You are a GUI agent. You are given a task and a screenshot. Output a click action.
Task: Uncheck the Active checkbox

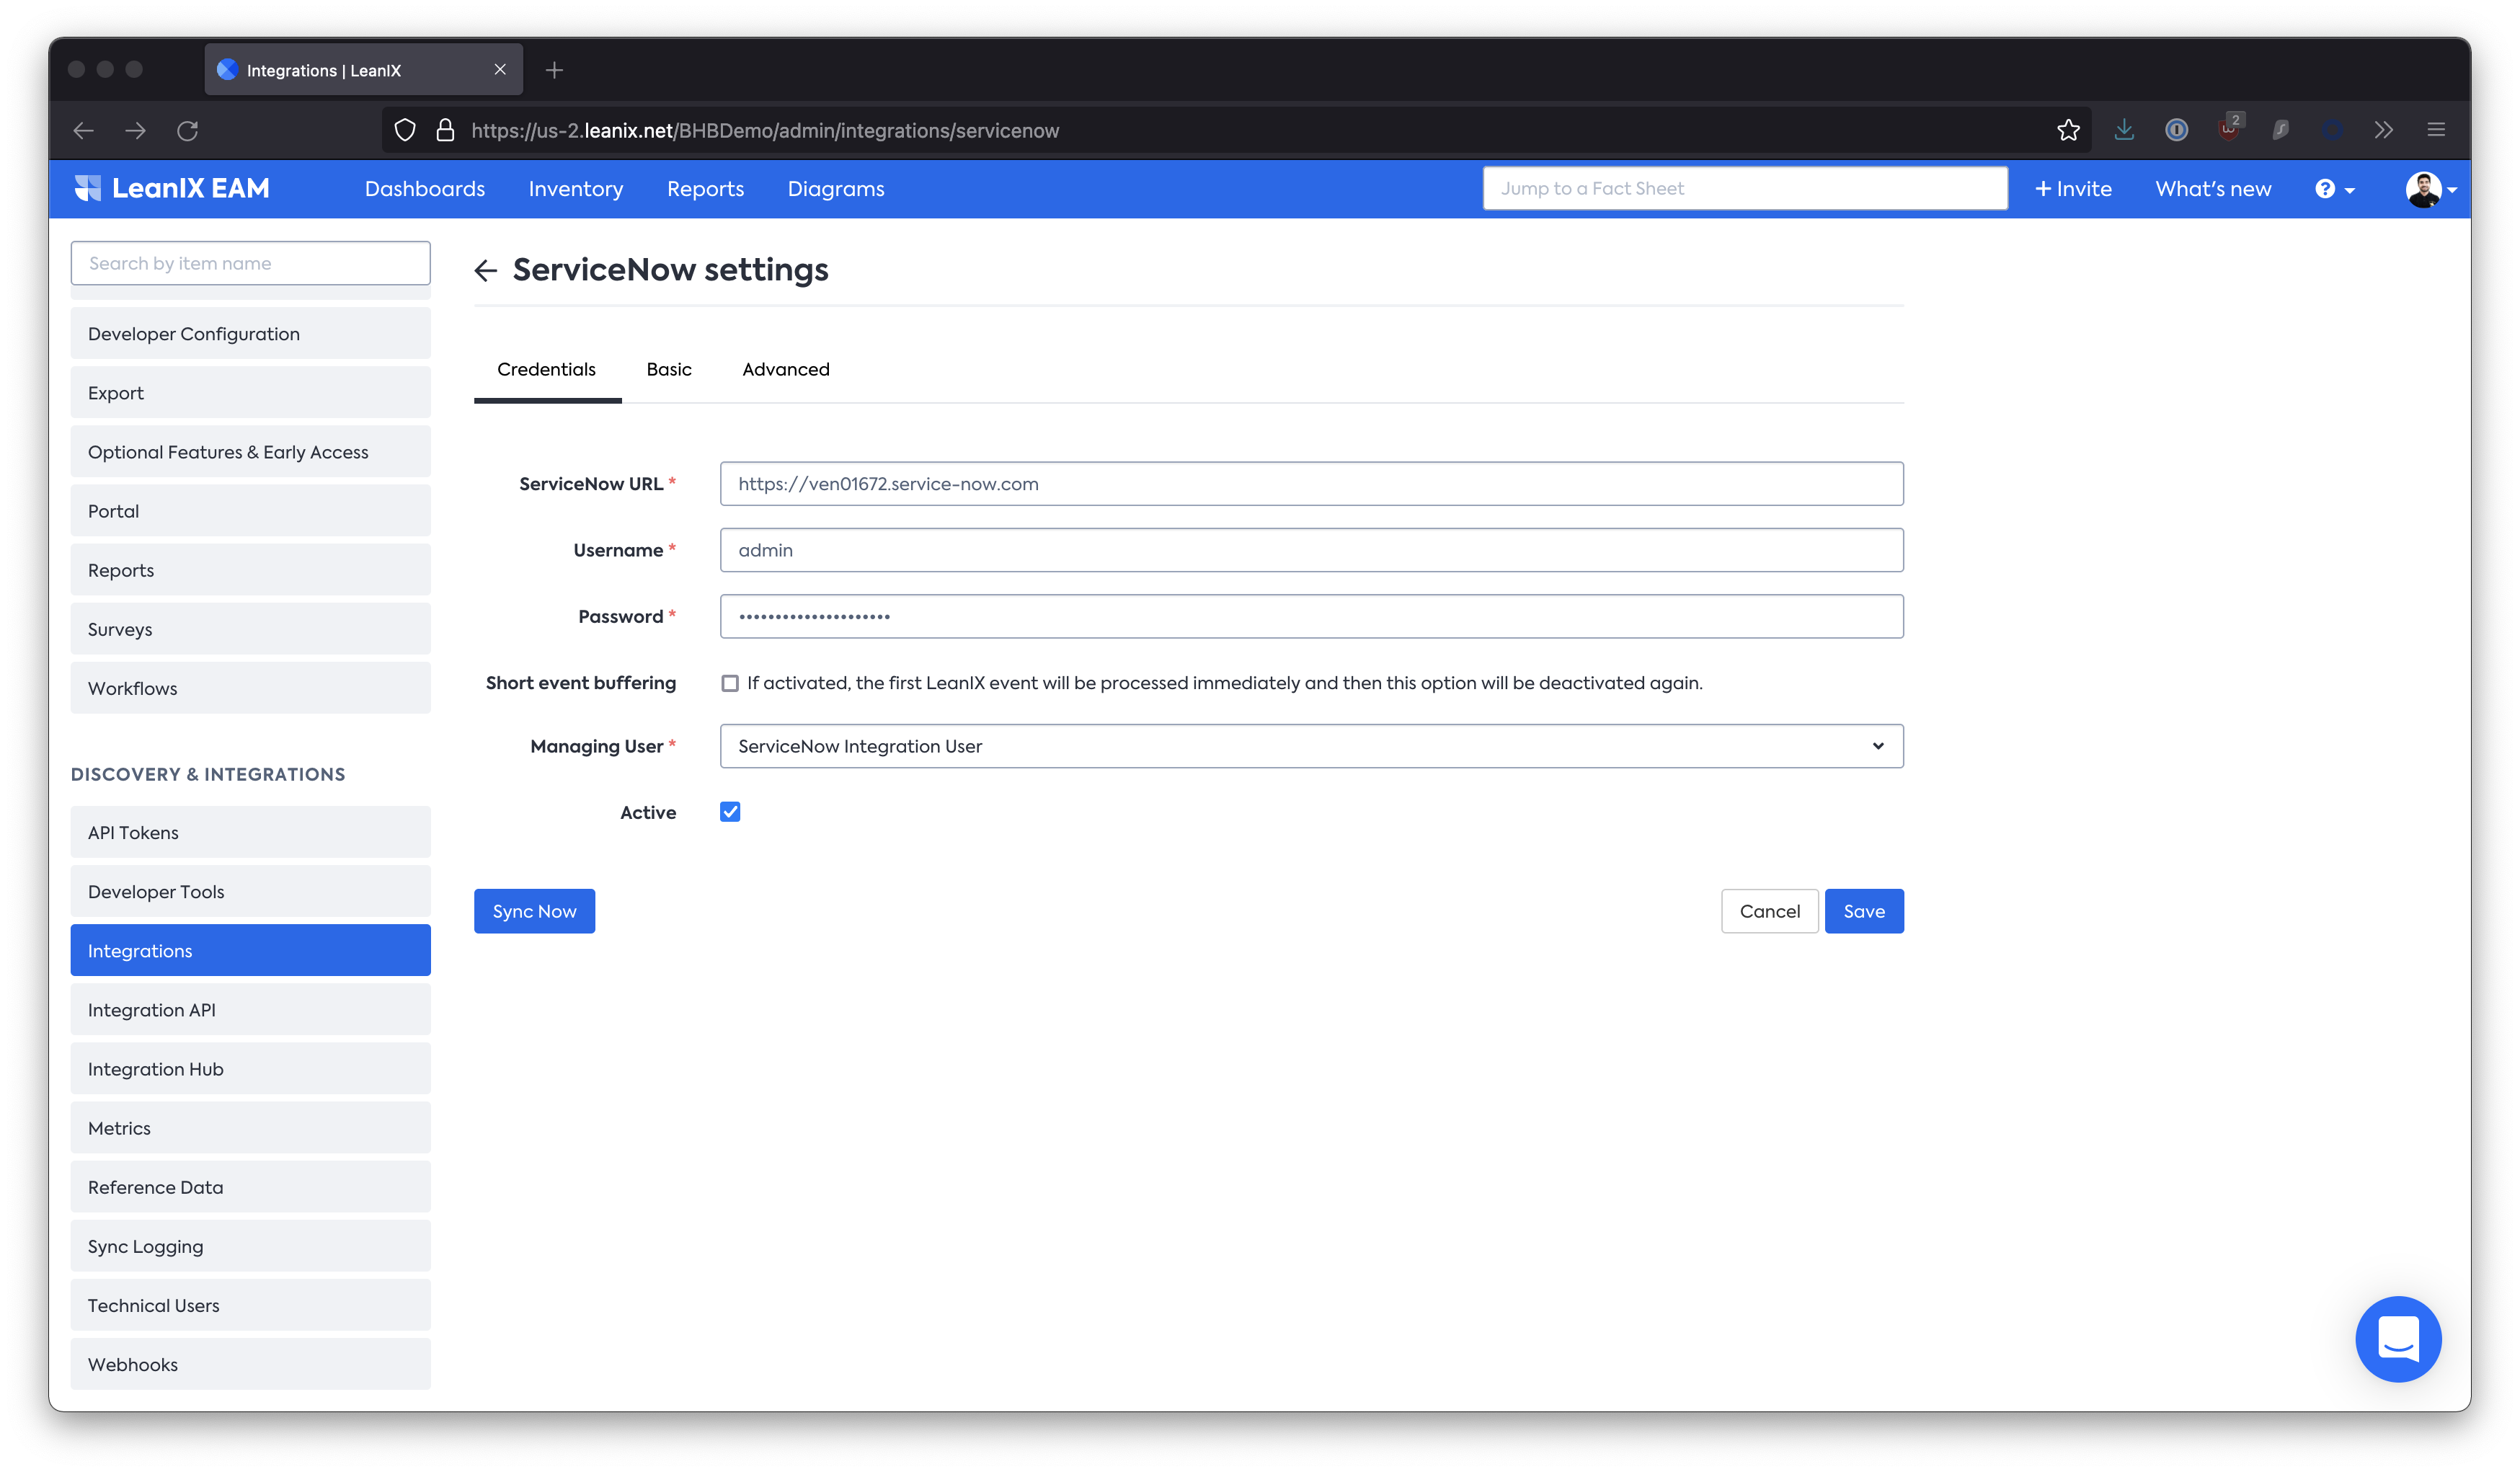(730, 812)
